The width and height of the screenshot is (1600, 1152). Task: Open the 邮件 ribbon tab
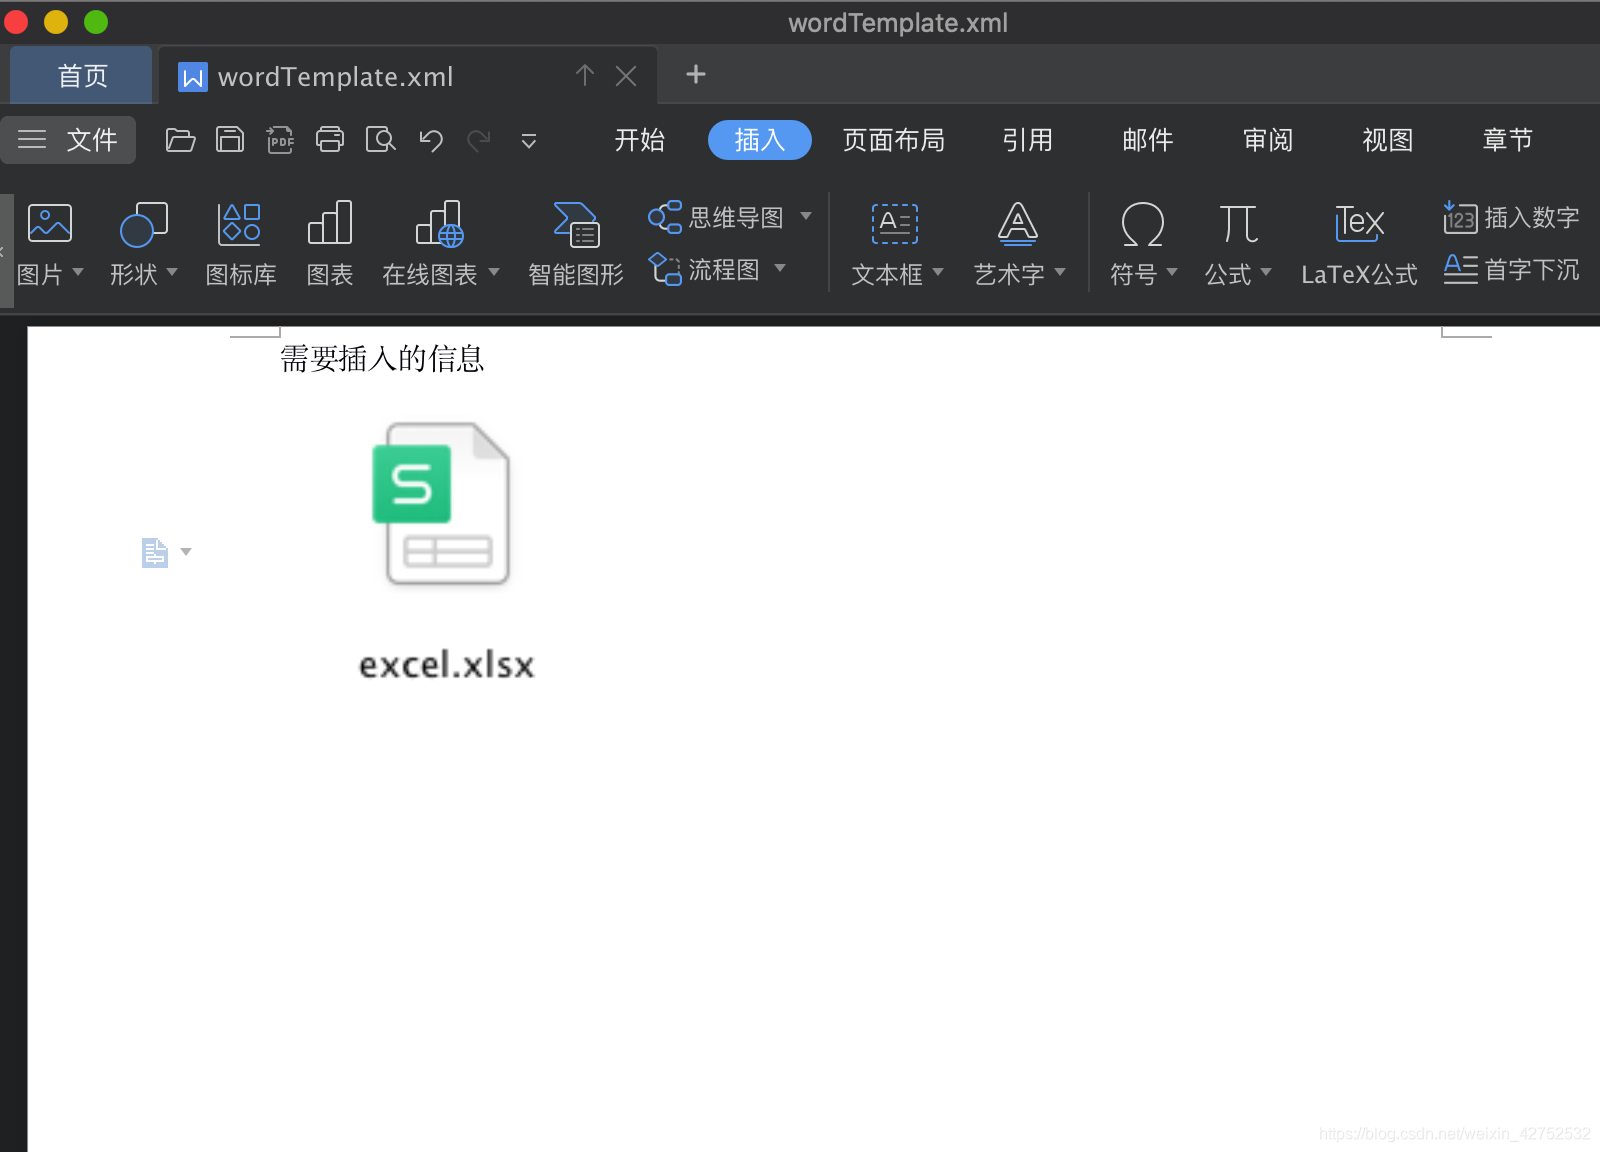[x=1148, y=140]
